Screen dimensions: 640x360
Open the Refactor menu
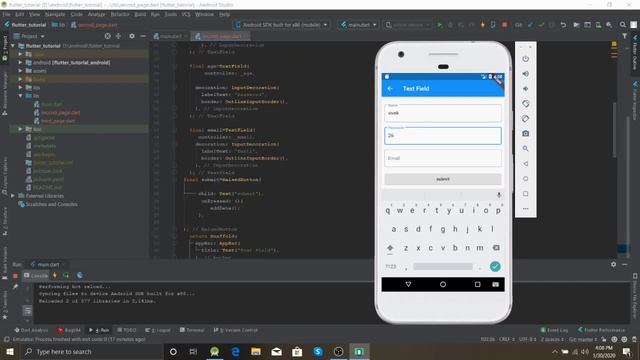coord(120,14)
